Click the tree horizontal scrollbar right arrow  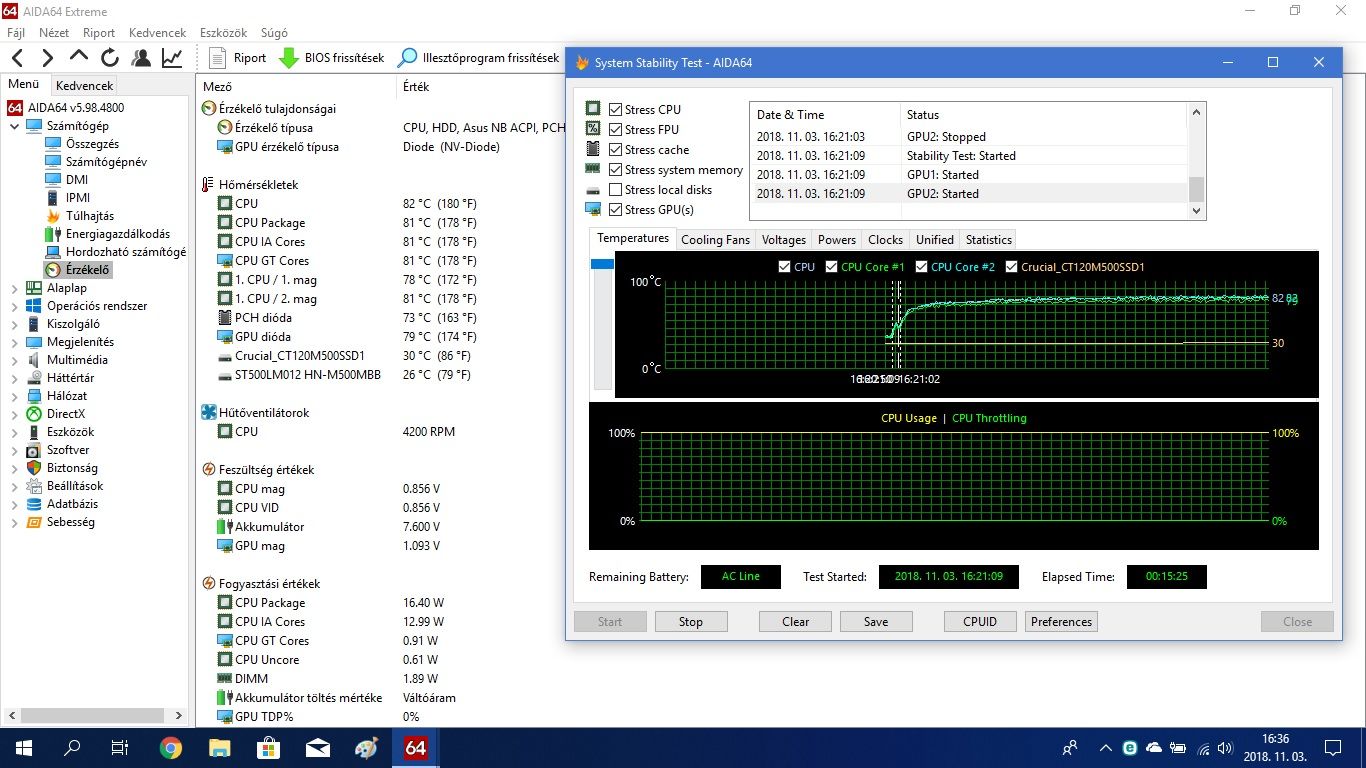pyautogui.click(x=179, y=716)
